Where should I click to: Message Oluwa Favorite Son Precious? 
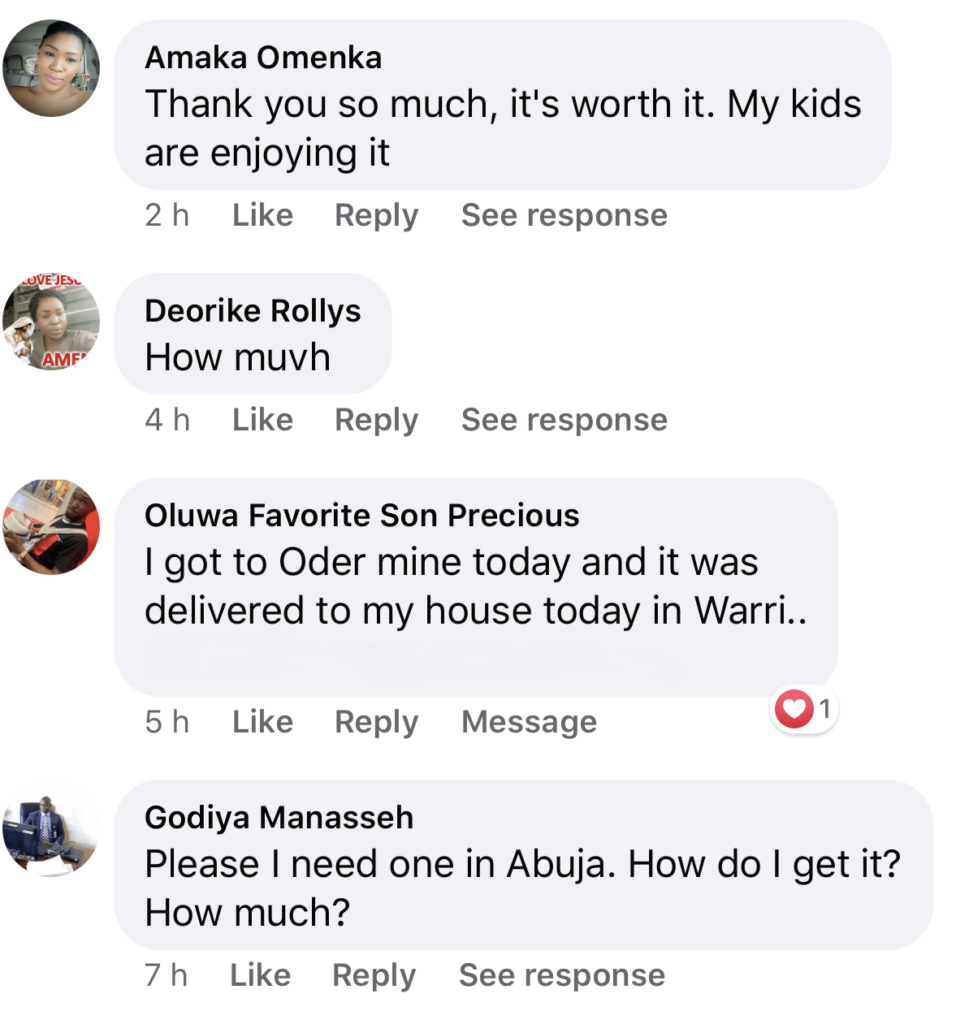coord(529,722)
